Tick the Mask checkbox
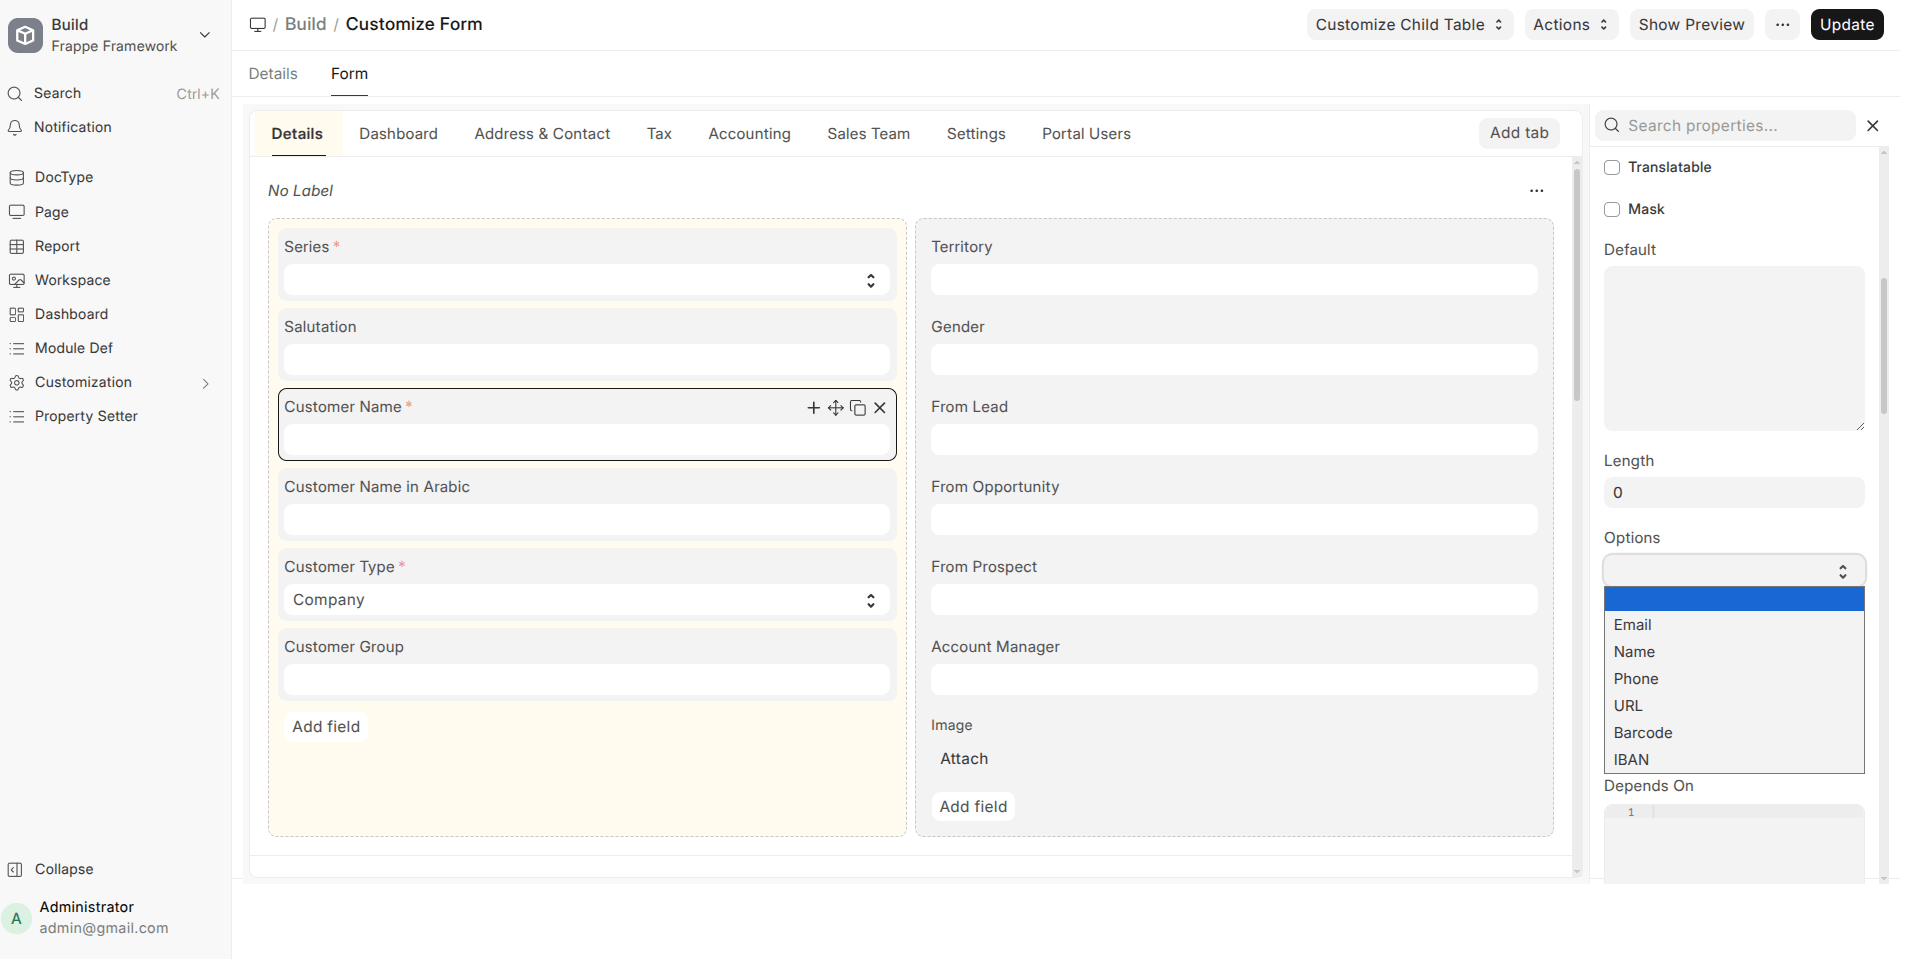This screenshot has height=959, width=1910. (x=1612, y=210)
